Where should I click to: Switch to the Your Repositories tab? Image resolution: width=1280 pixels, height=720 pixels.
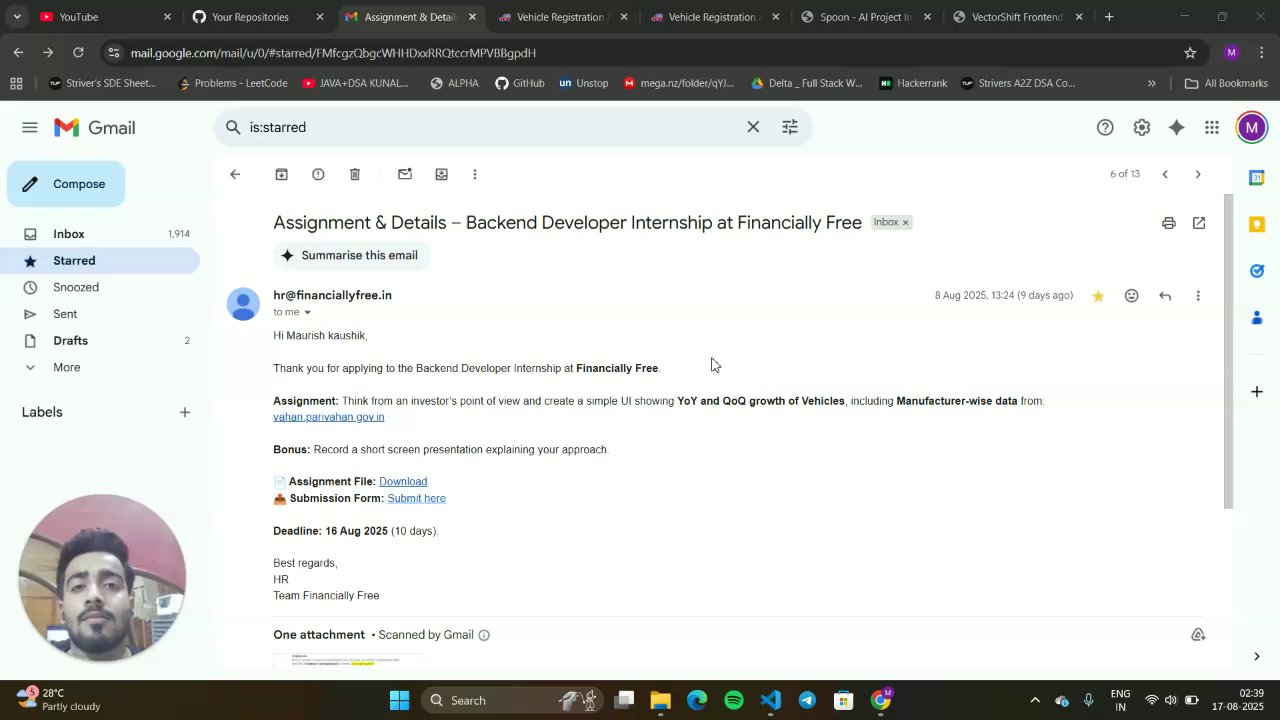click(258, 17)
